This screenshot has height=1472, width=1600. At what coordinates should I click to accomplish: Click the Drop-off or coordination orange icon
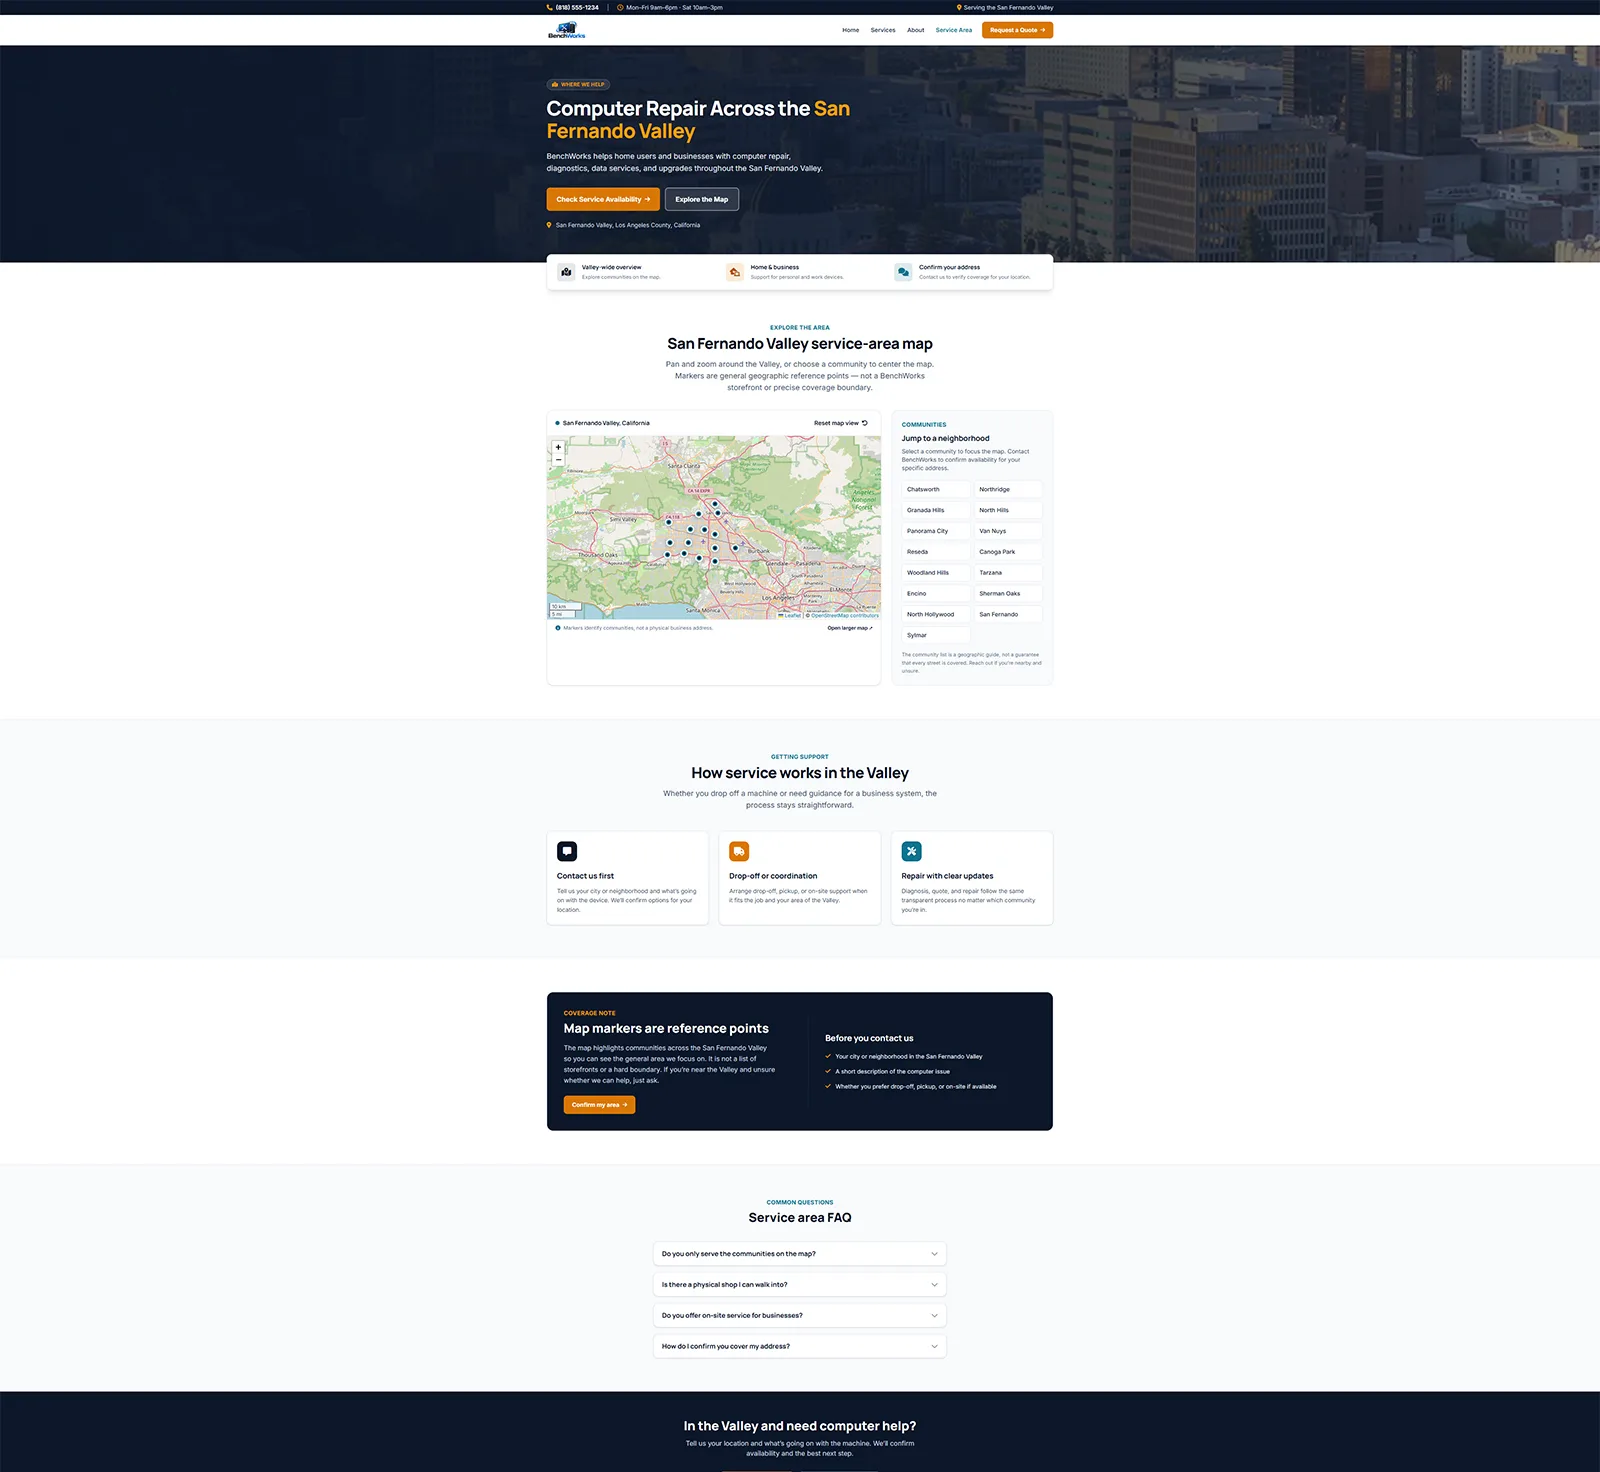coord(739,851)
